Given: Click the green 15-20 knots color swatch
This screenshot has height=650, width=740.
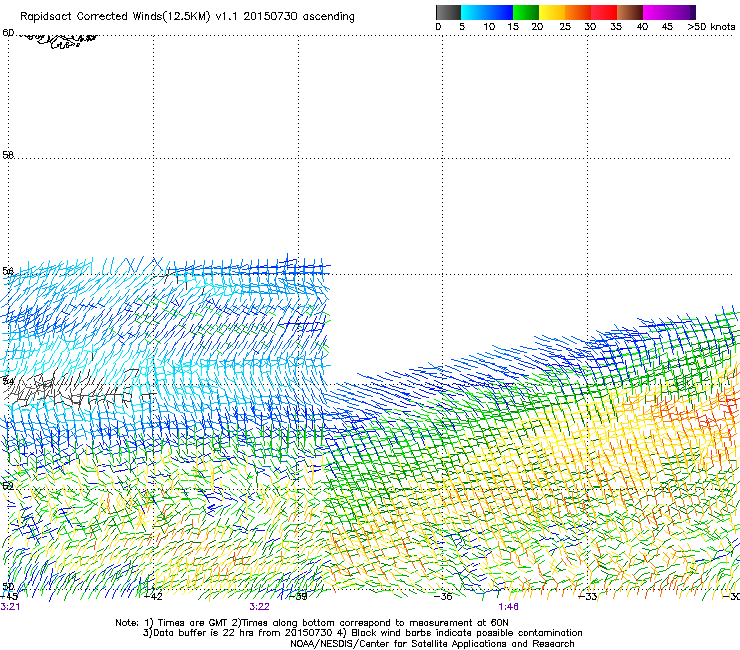Looking at the screenshot, I should (526, 12).
